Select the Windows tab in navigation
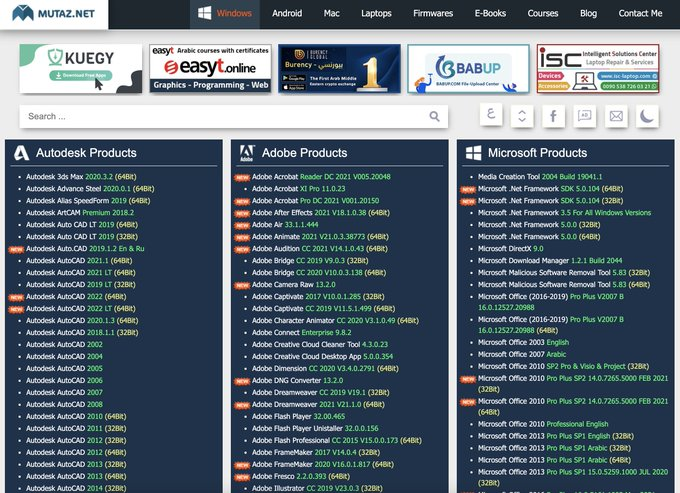The height and width of the screenshot is (493, 680). pyautogui.click(x=225, y=13)
